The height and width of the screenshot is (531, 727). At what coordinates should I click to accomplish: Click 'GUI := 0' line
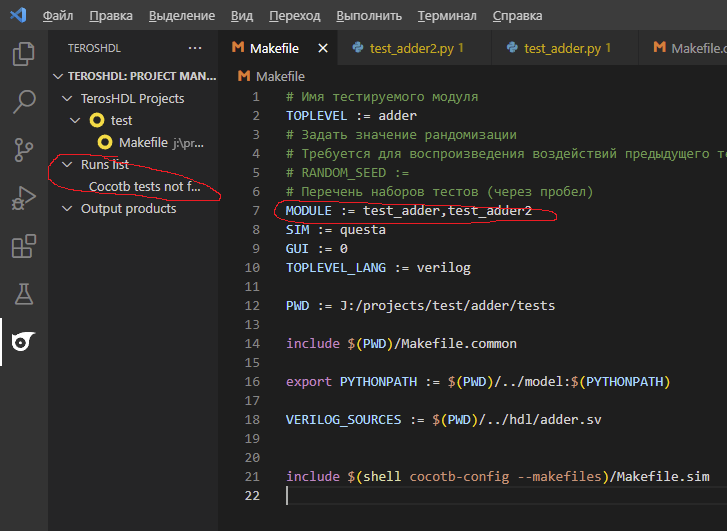coord(317,249)
